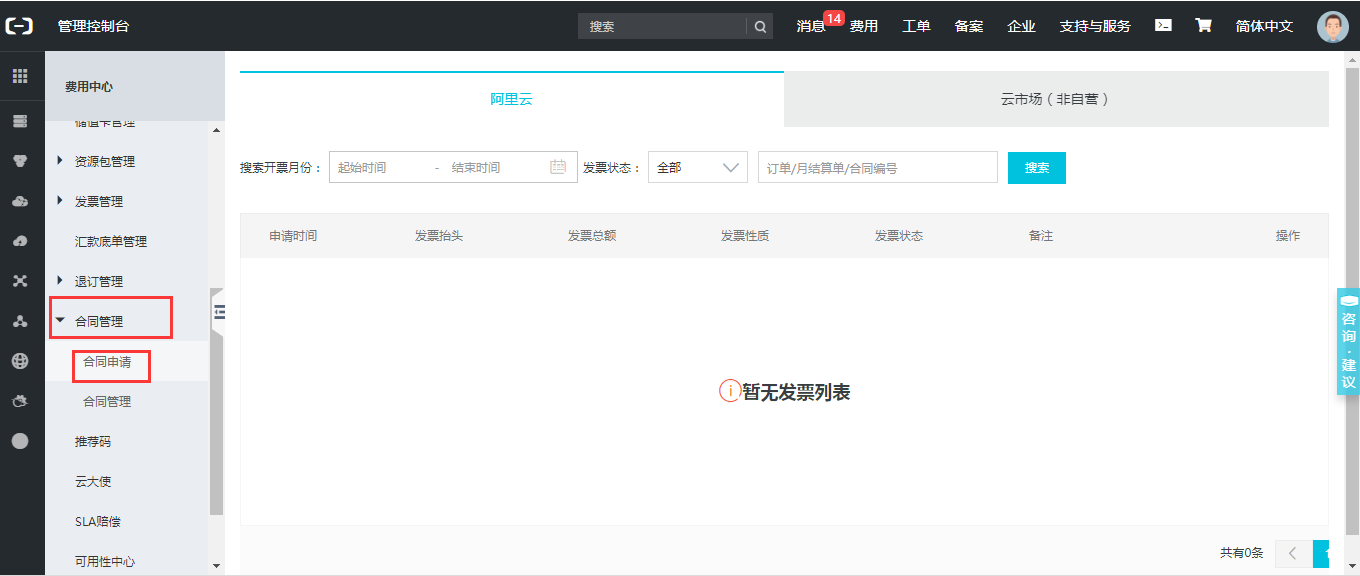
Task: Open SLA赔偿 sidebar link
Action: pos(98,522)
